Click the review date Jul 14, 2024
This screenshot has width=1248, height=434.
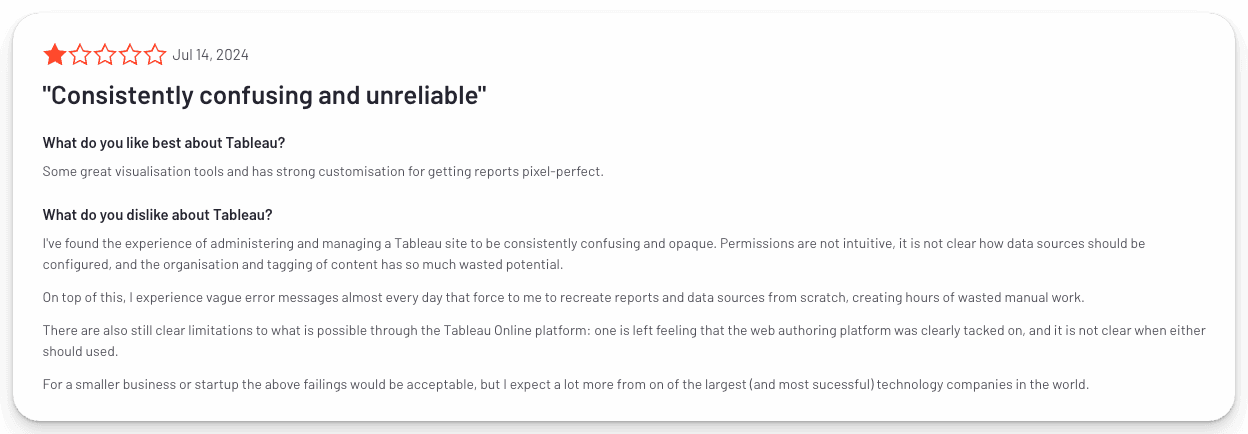coord(210,55)
